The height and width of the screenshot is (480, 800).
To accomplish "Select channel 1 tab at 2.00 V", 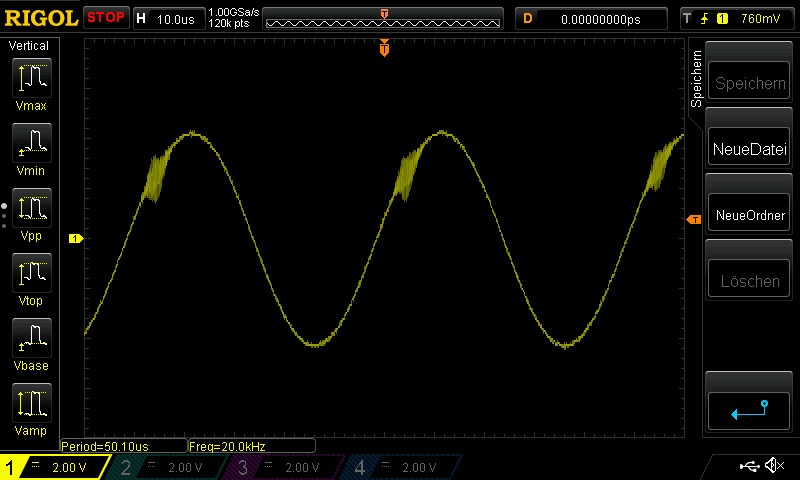I will click(x=55, y=467).
